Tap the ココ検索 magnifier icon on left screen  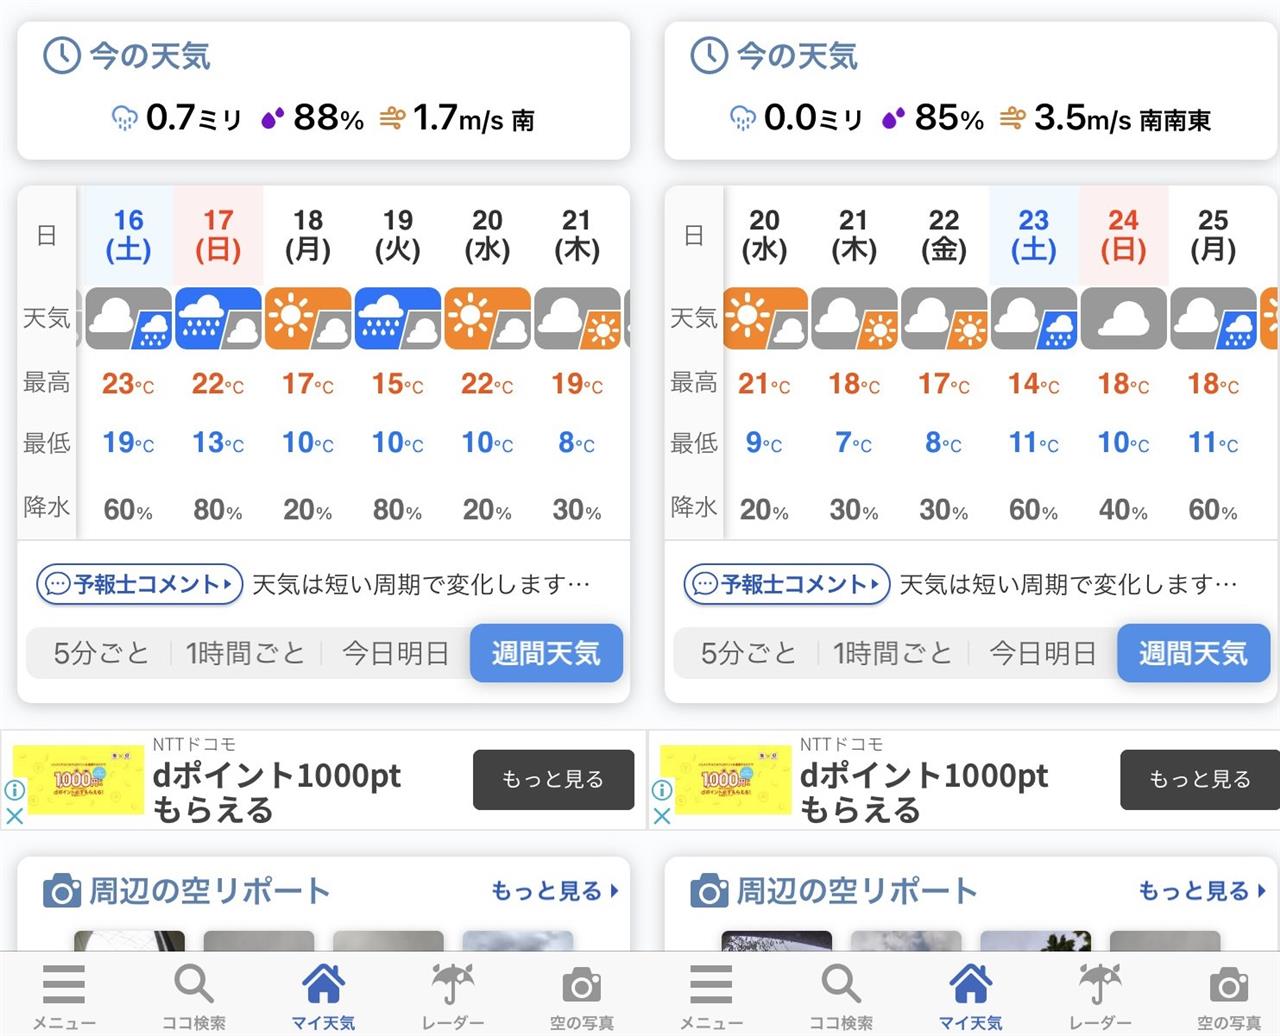point(194,984)
